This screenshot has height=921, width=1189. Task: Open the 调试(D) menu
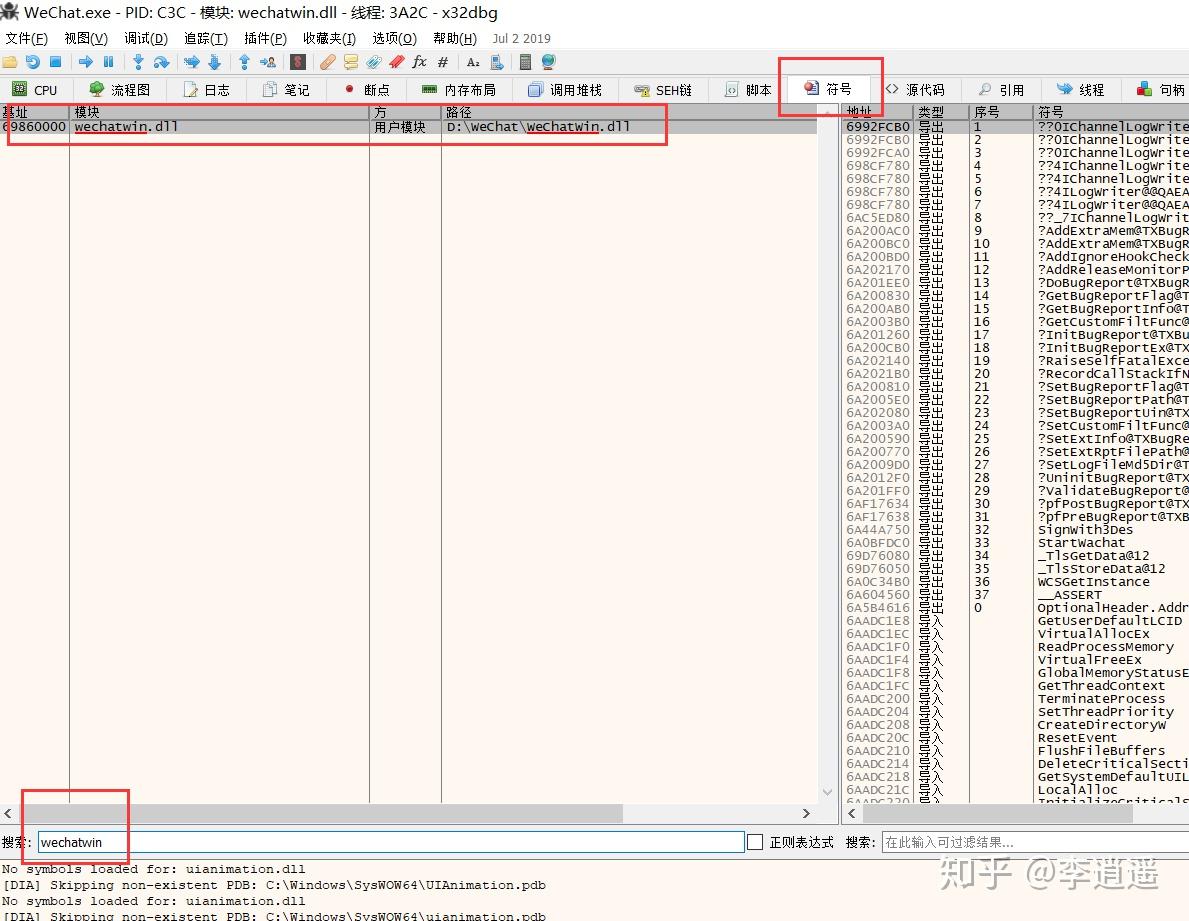(146, 39)
